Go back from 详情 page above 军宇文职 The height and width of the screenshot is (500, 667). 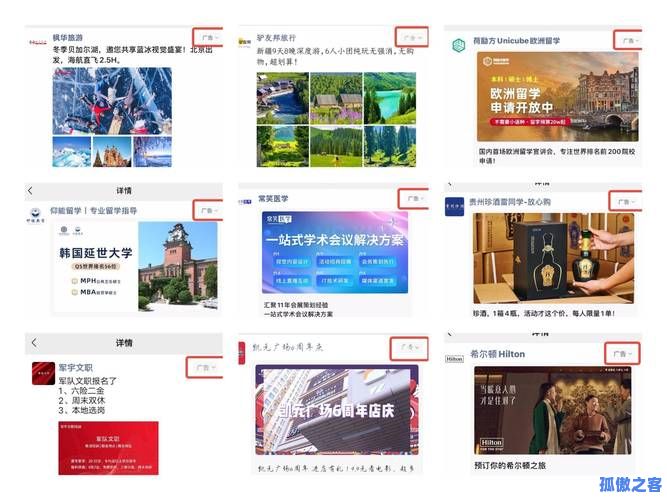(34, 343)
